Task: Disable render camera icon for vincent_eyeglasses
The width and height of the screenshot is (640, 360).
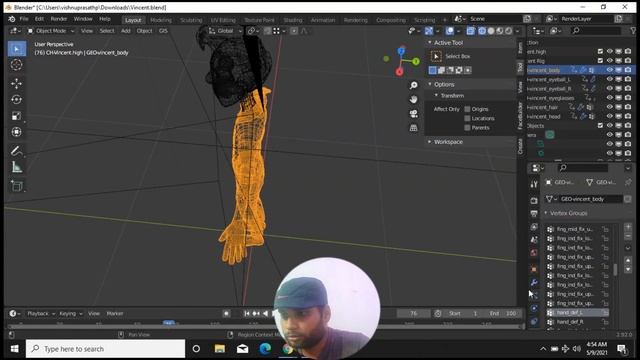Action: tap(628, 98)
